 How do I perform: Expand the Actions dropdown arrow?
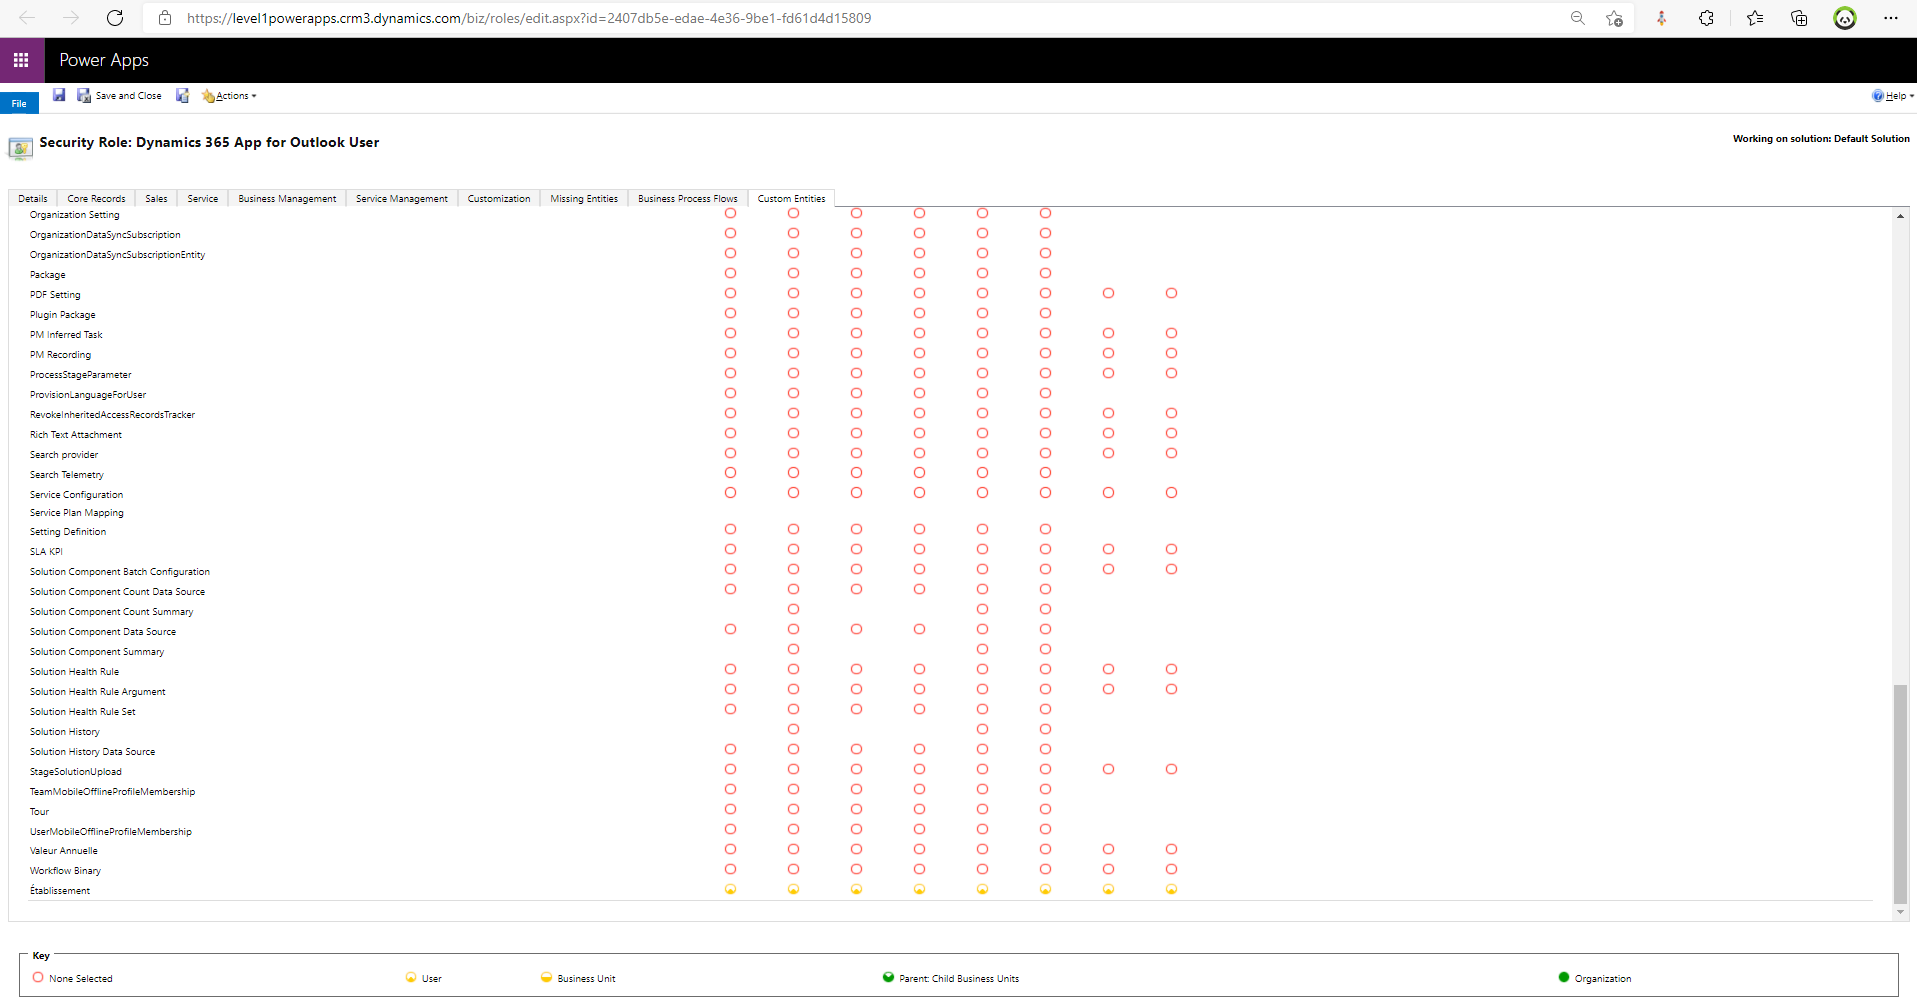254,96
